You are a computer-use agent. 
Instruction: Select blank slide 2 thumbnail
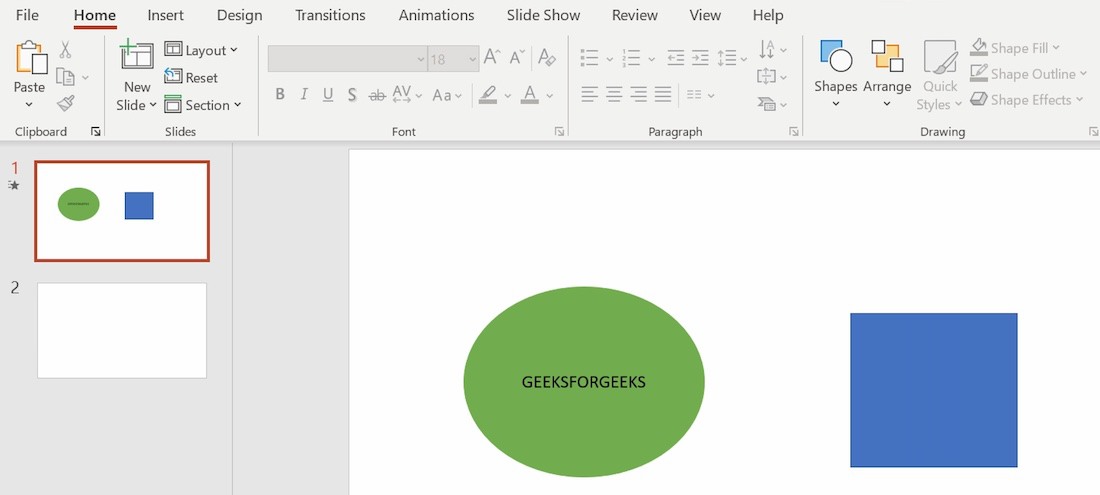click(122, 330)
